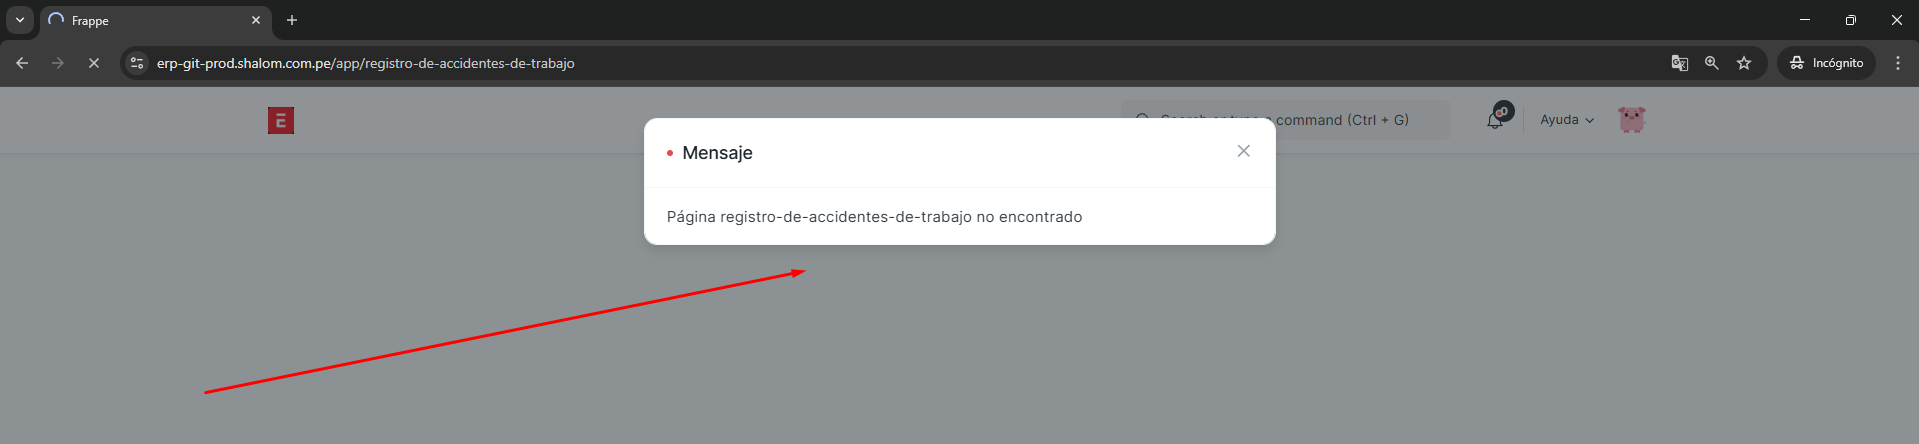Close the Frappe tab
This screenshot has height=444, width=1919.
pos(256,20)
